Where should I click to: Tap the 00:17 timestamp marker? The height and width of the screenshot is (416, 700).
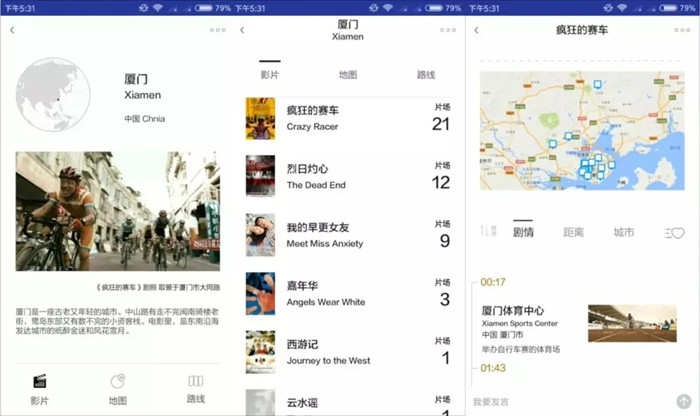pos(493,282)
